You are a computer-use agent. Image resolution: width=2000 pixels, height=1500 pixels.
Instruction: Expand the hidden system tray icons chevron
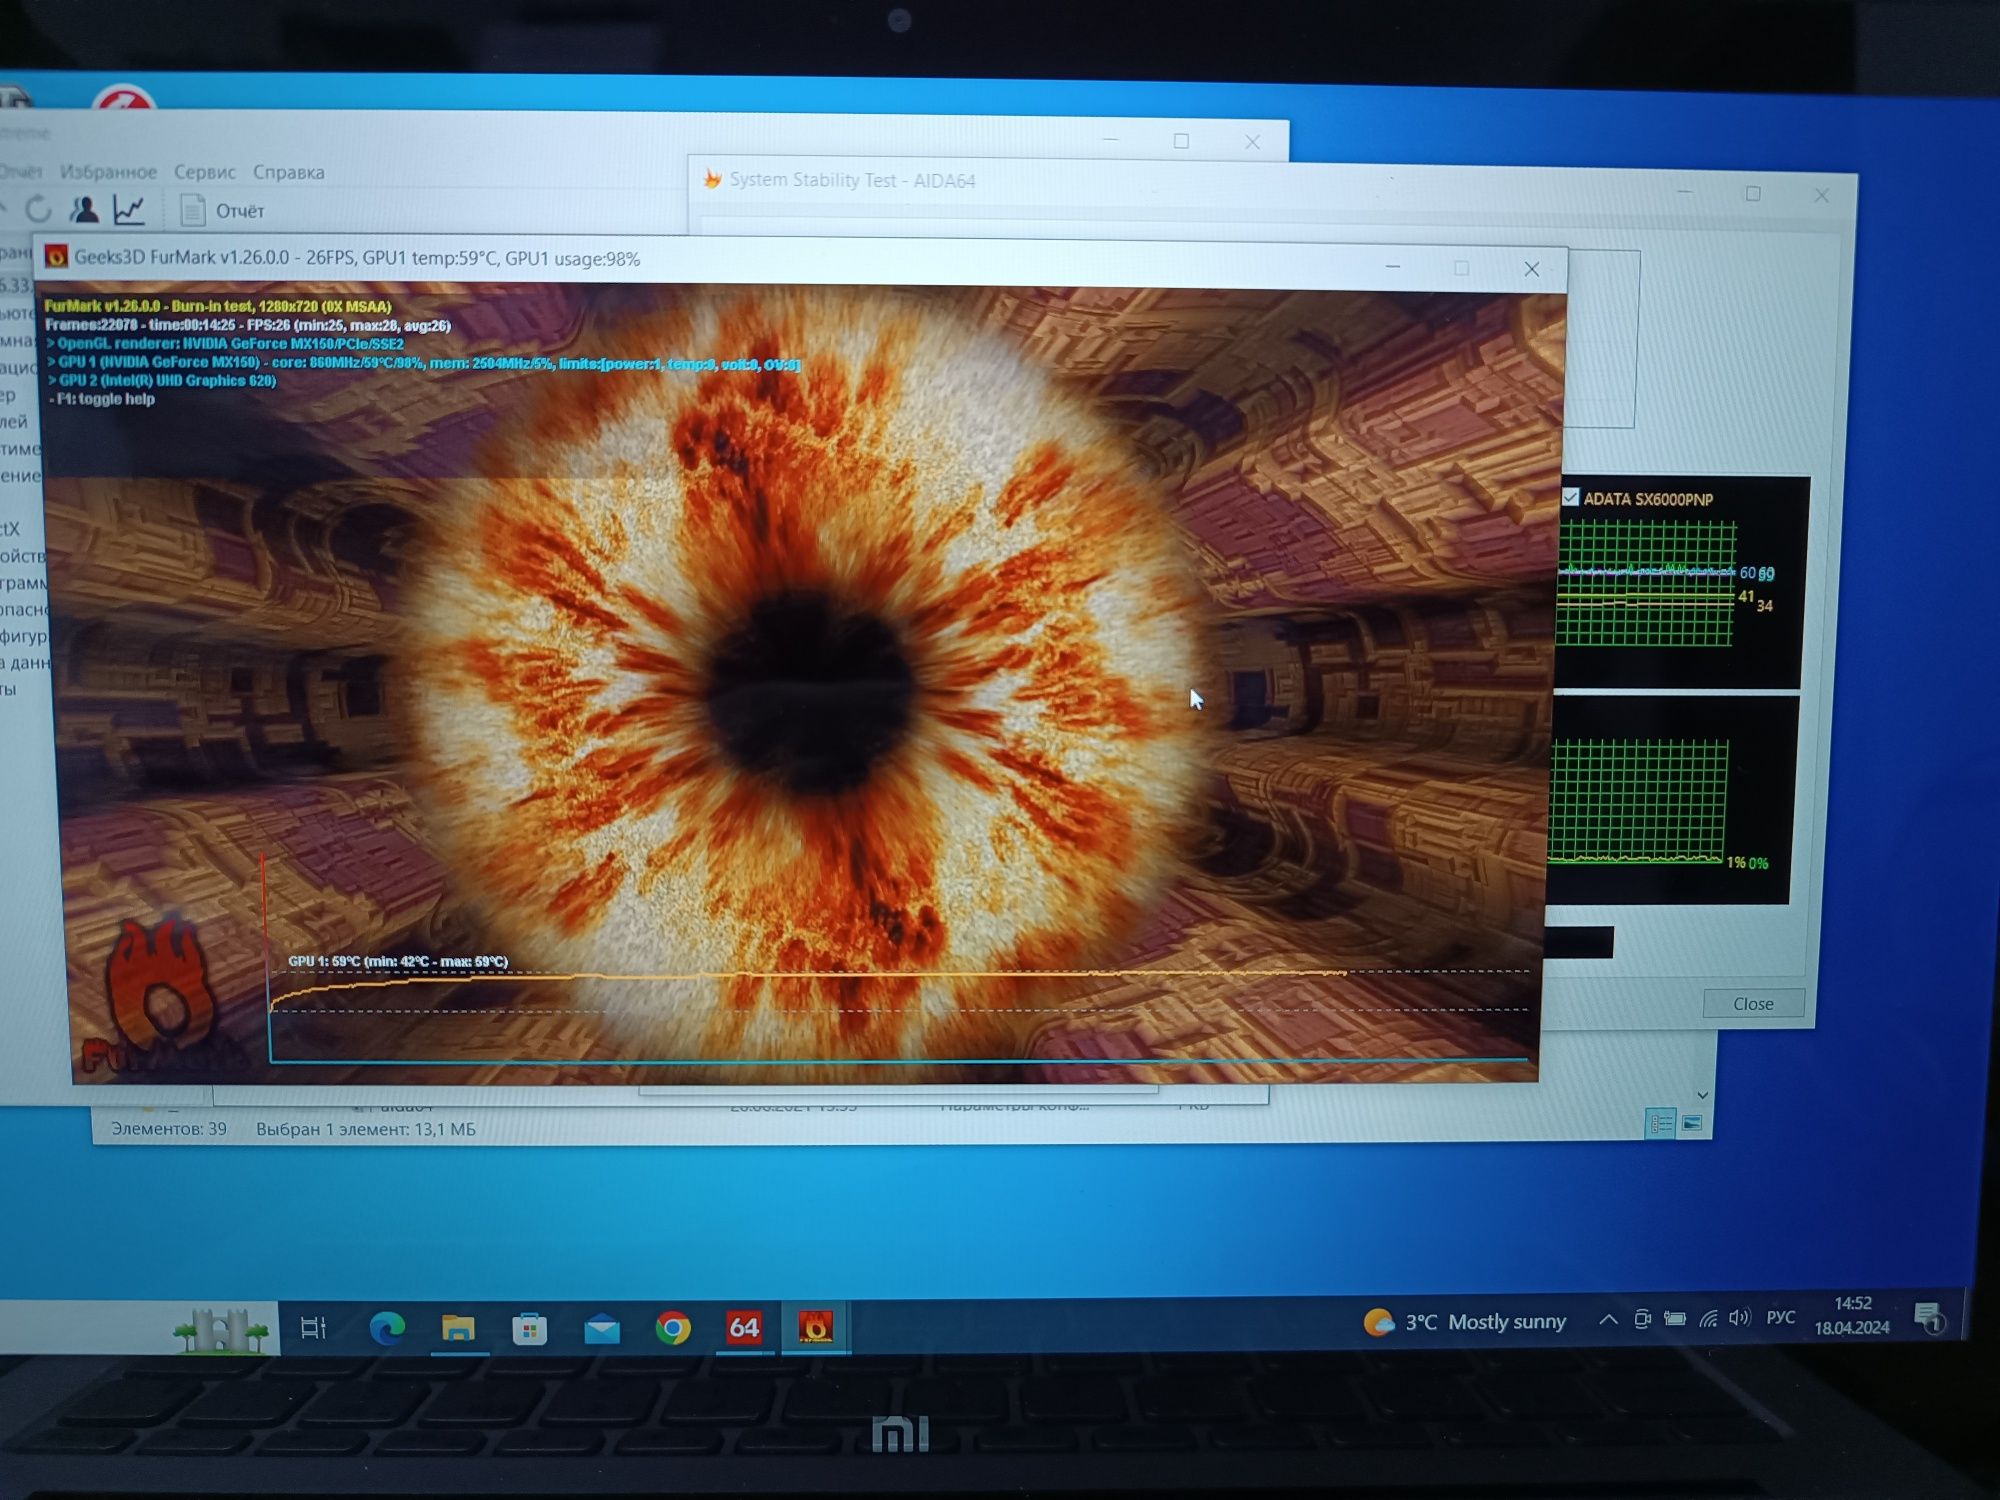tap(1608, 1320)
